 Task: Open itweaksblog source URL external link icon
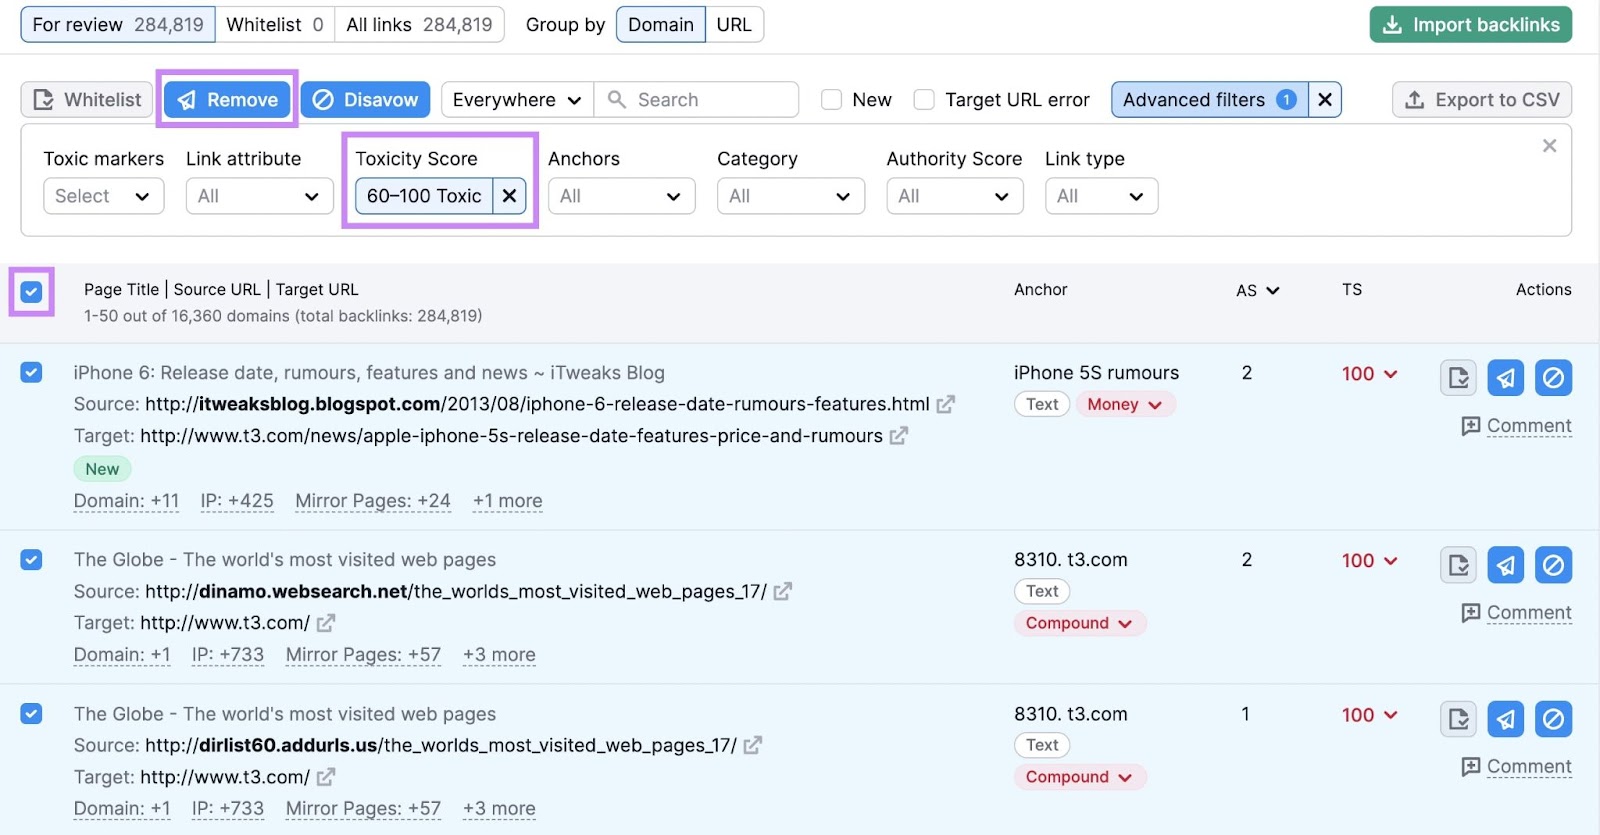[x=945, y=404]
